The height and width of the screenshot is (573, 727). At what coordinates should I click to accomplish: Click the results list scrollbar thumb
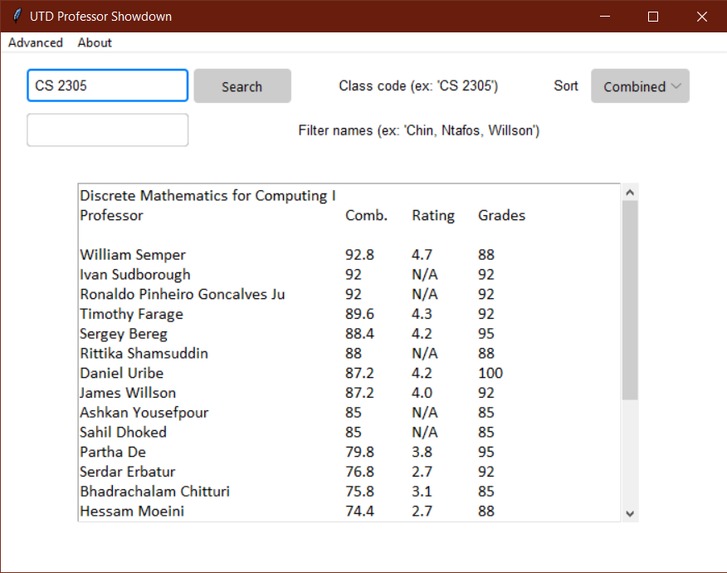(x=630, y=299)
